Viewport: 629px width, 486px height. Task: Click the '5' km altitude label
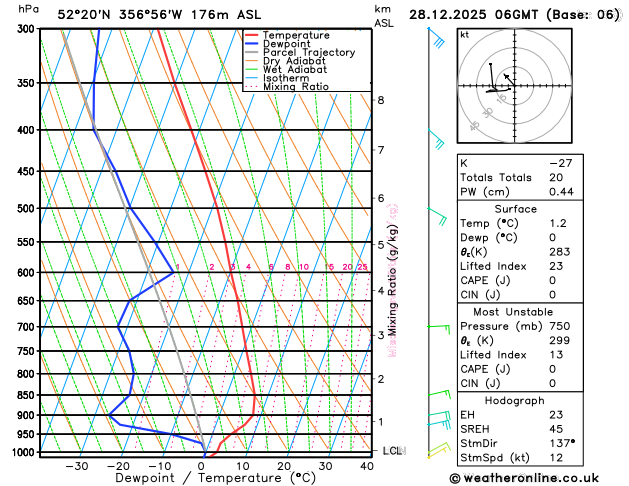pyautogui.click(x=381, y=245)
